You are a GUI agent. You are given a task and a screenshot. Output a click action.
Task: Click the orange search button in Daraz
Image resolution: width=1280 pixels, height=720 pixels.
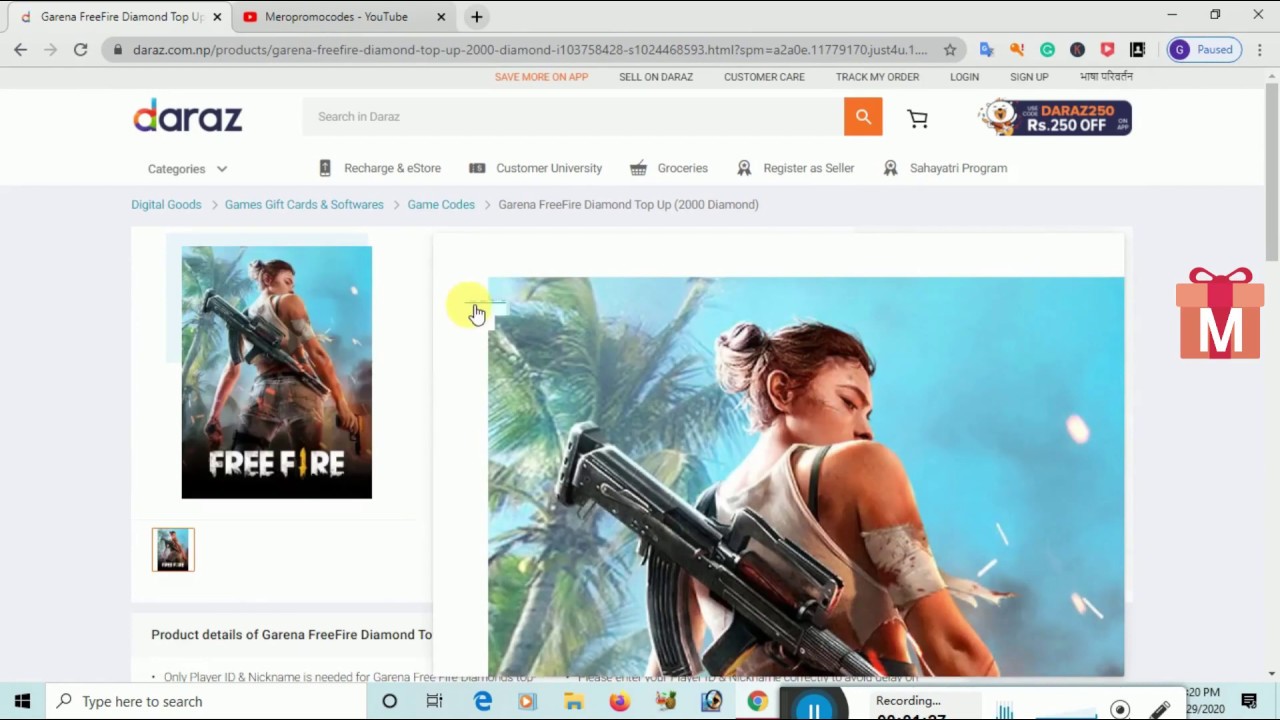click(x=863, y=116)
